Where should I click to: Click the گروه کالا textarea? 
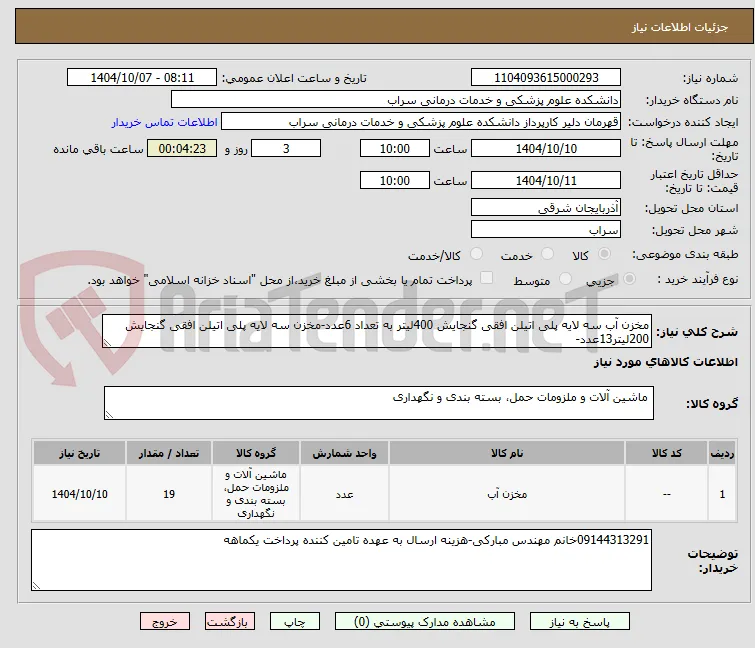coord(379,403)
